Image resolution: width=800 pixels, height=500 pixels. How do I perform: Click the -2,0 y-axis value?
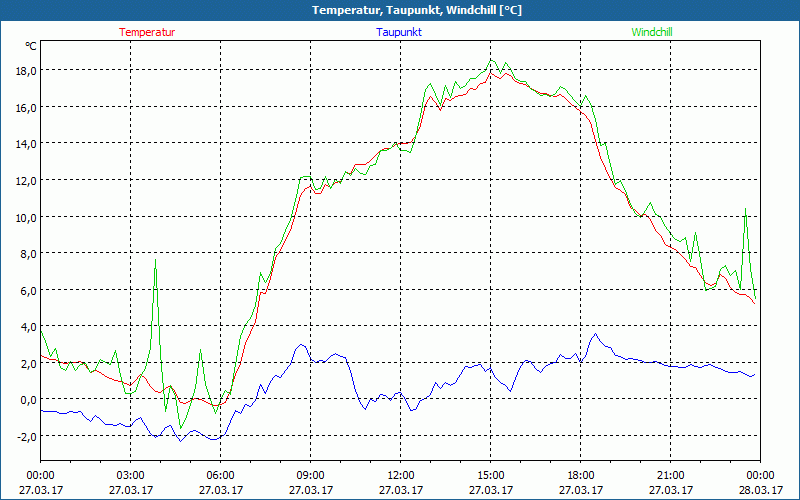[x=27, y=436]
